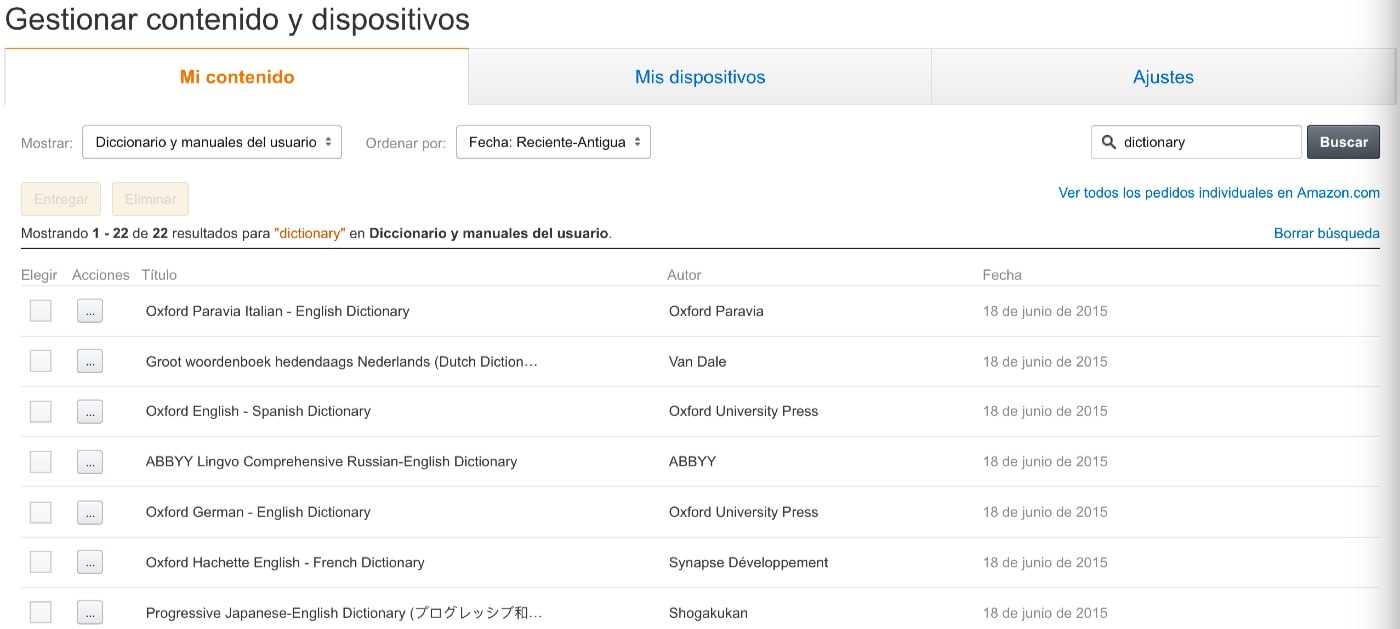Open actions menu for Oxford Hachette French Dictionary

pos(90,562)
